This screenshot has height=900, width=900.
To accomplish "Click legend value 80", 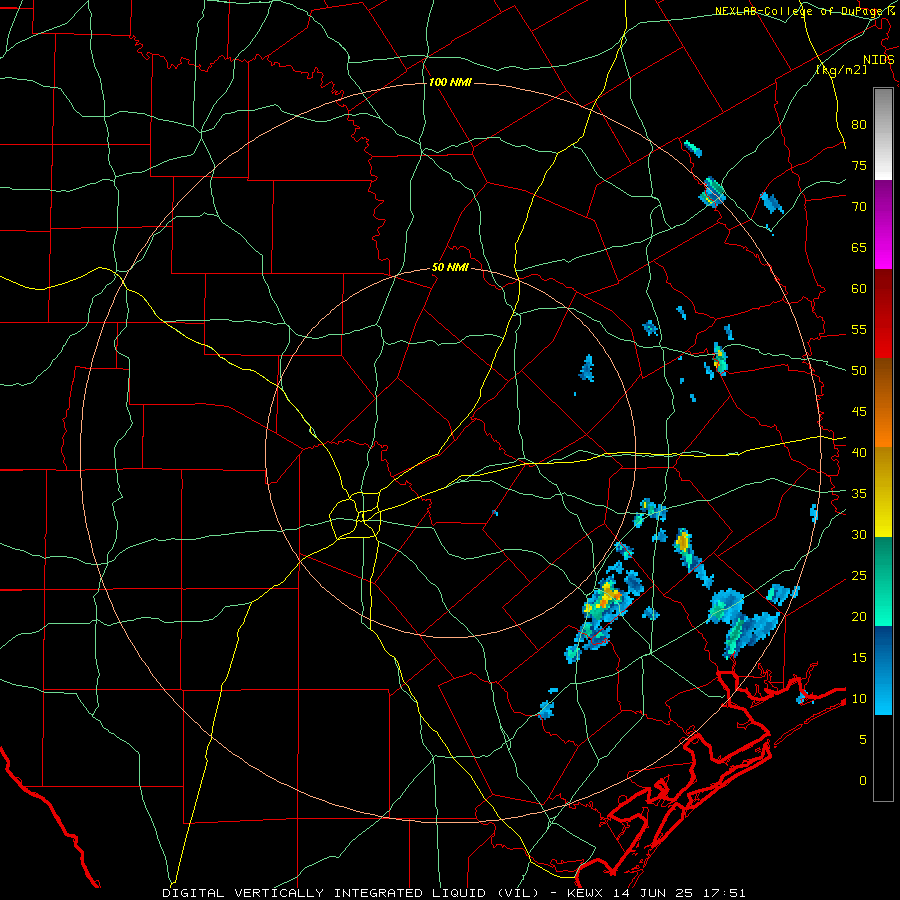I will pos(859,125).
